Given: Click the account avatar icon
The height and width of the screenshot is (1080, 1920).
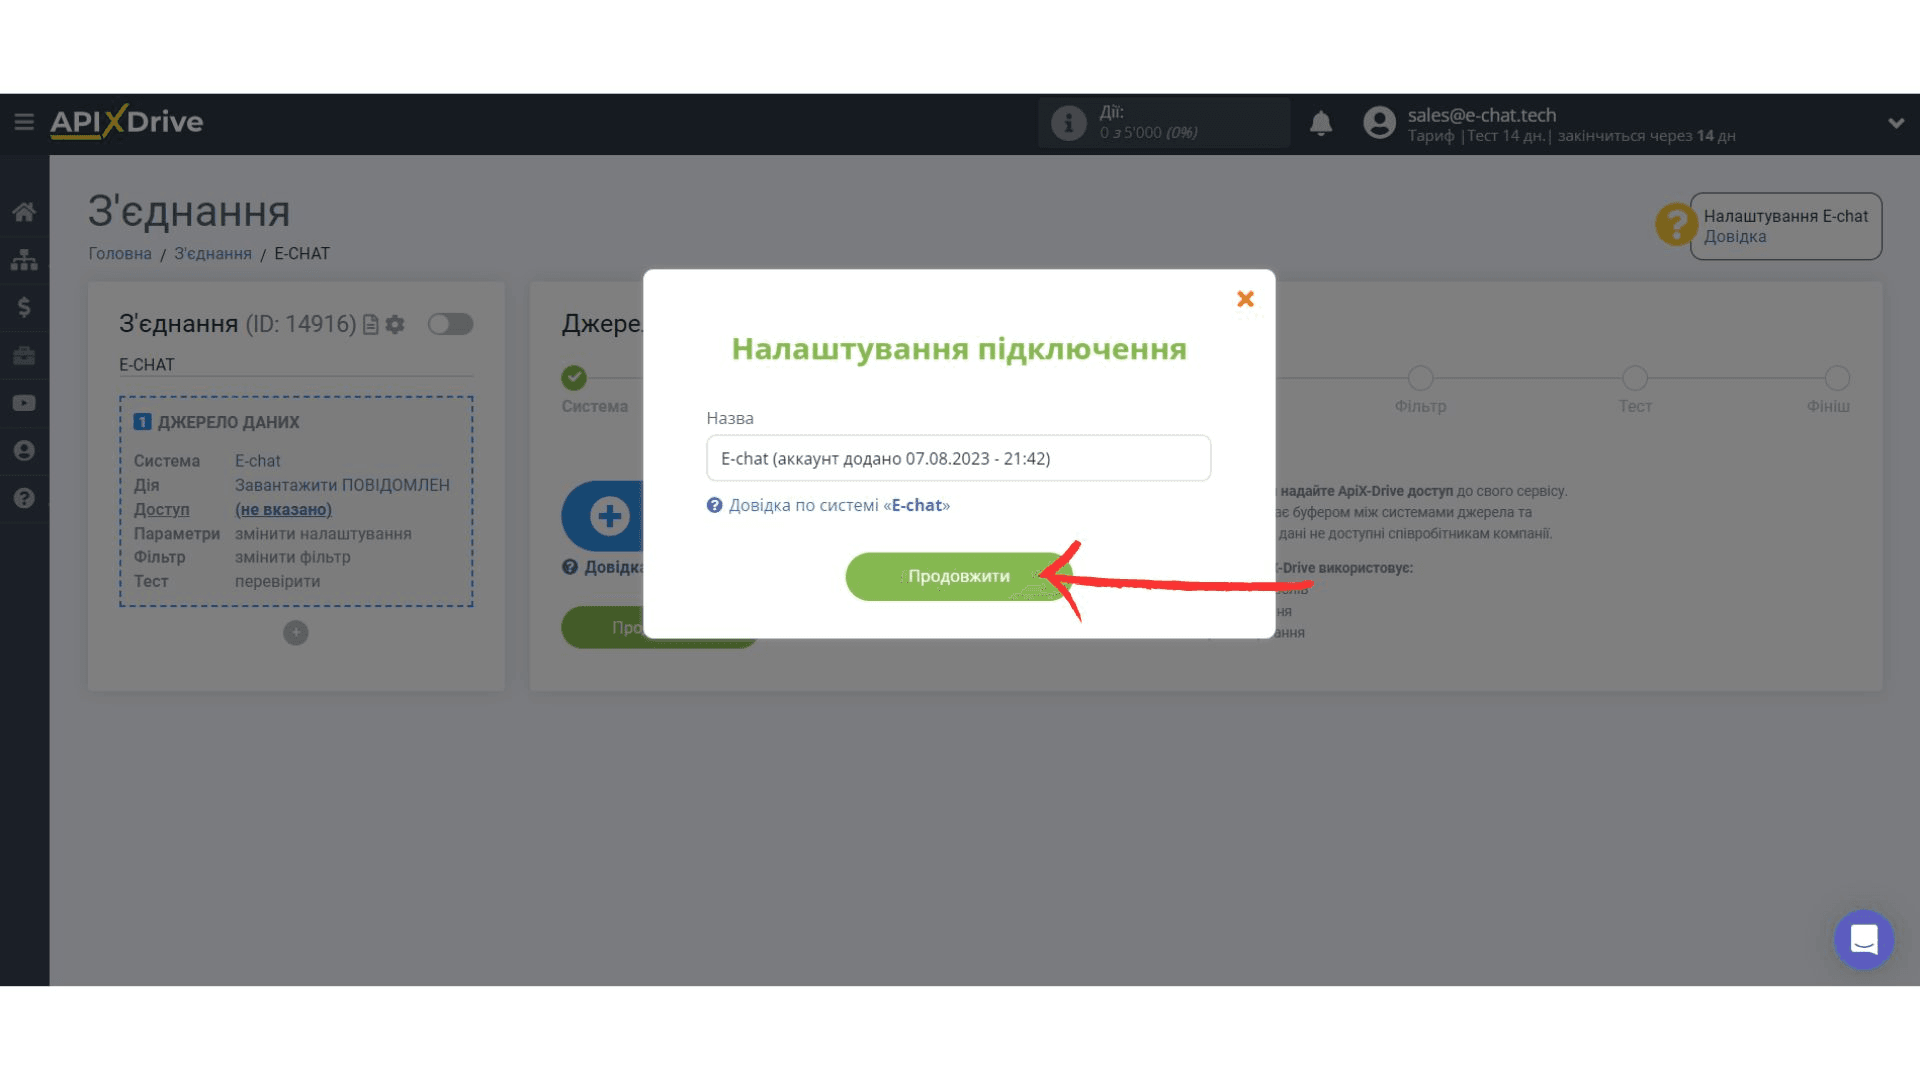Looking at the screenshot, I should [x=1379, y=123].
